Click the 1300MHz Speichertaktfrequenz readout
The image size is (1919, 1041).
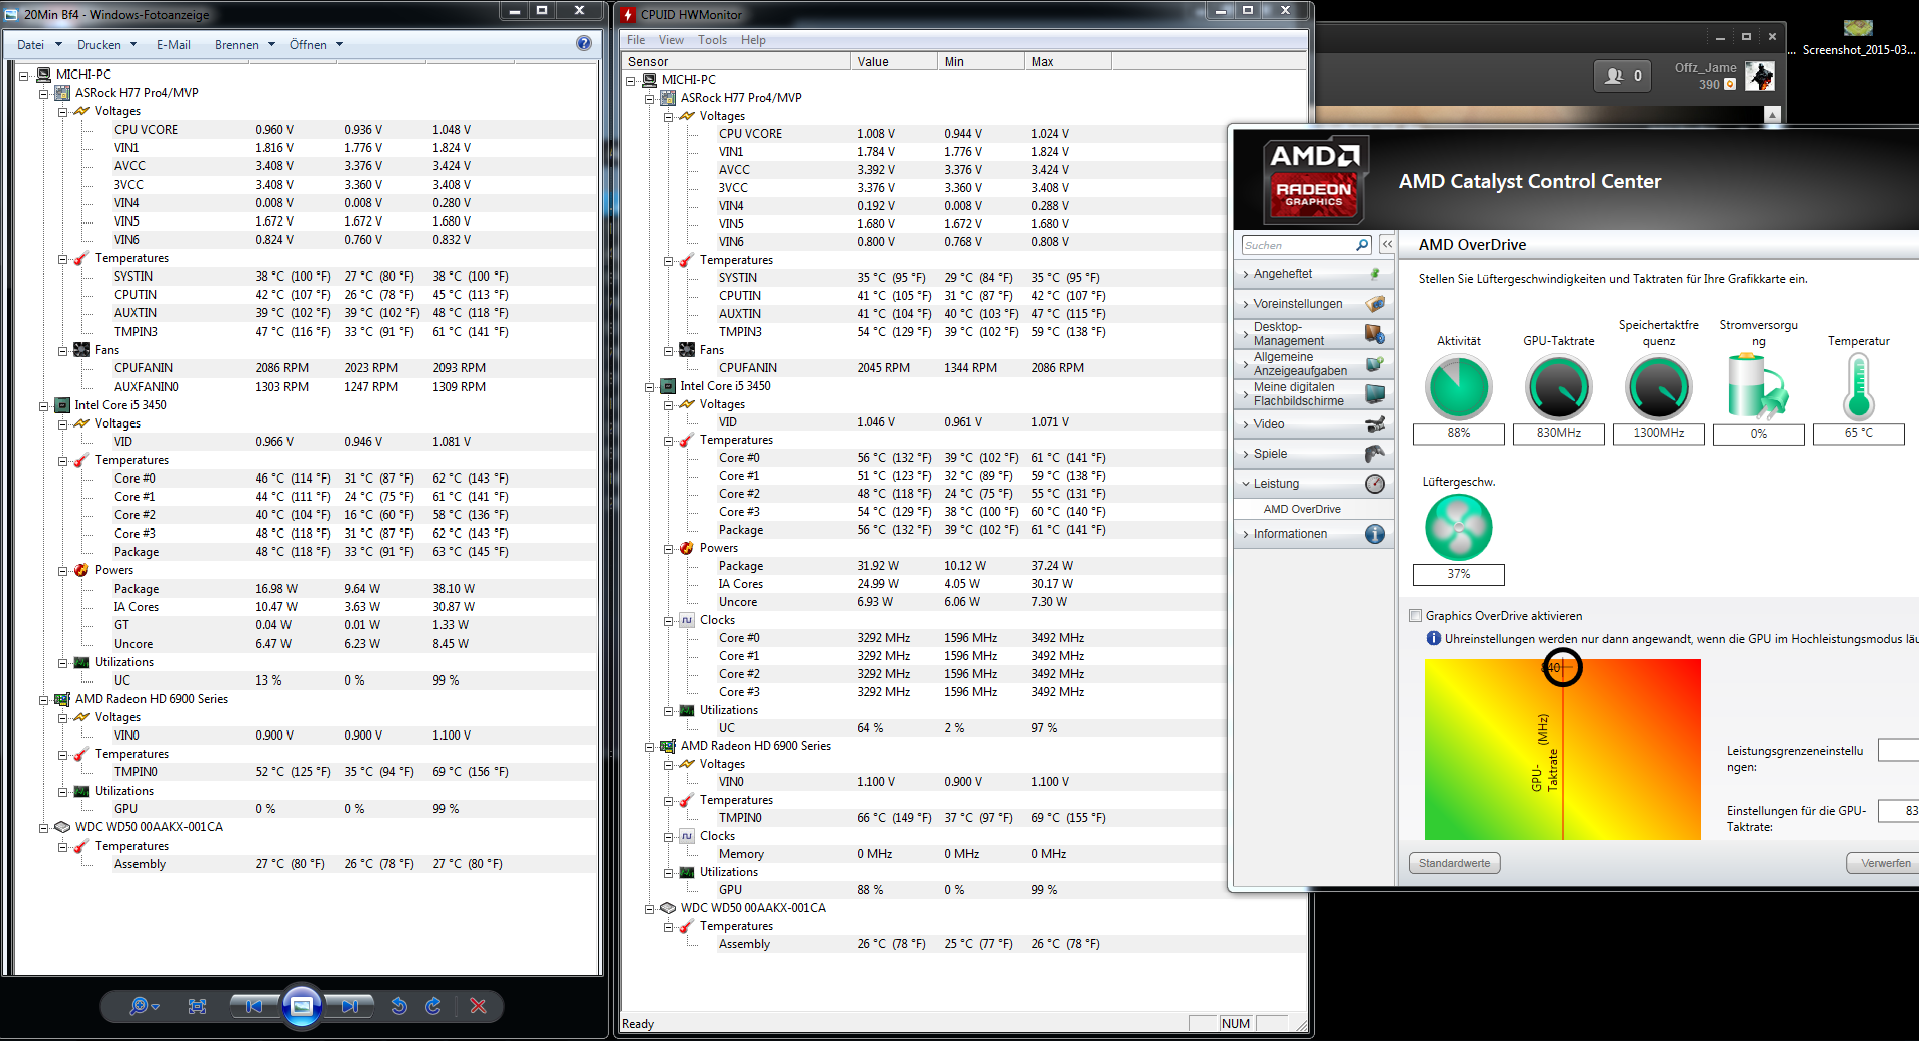coord(1659,433)
